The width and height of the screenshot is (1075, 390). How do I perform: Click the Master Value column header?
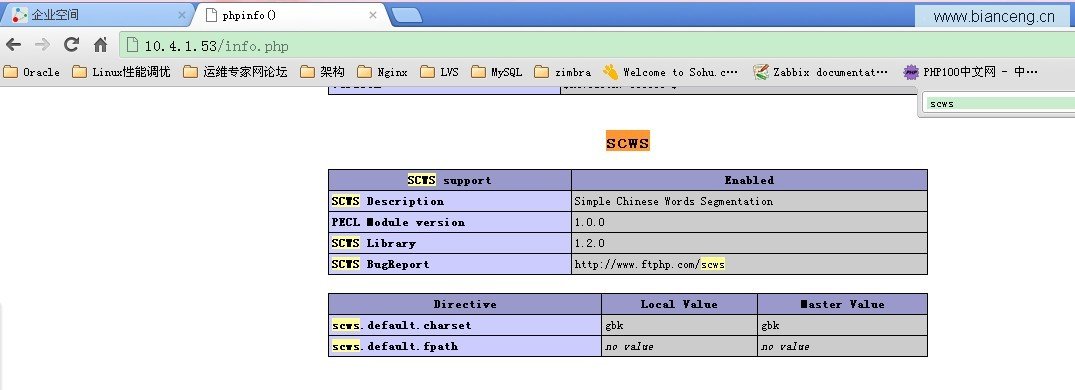(x=843, y=304)
